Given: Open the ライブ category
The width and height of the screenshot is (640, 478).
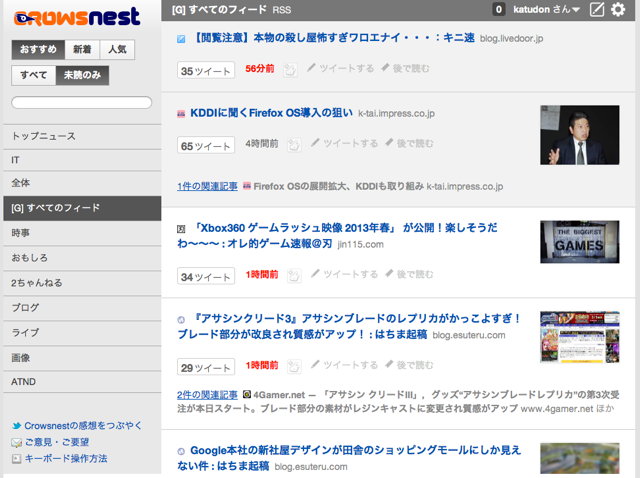Looking at the screenshot, I should point(82,333).
